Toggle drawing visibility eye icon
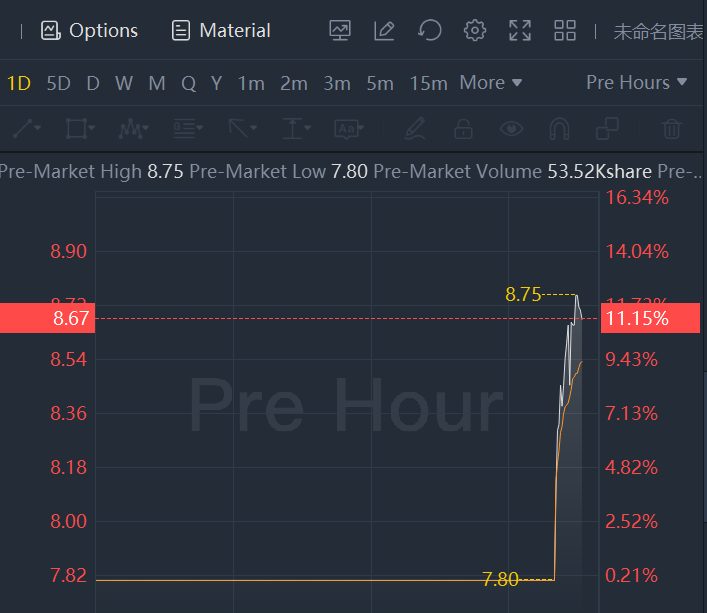707x613 pixels. tap(512, 128)
